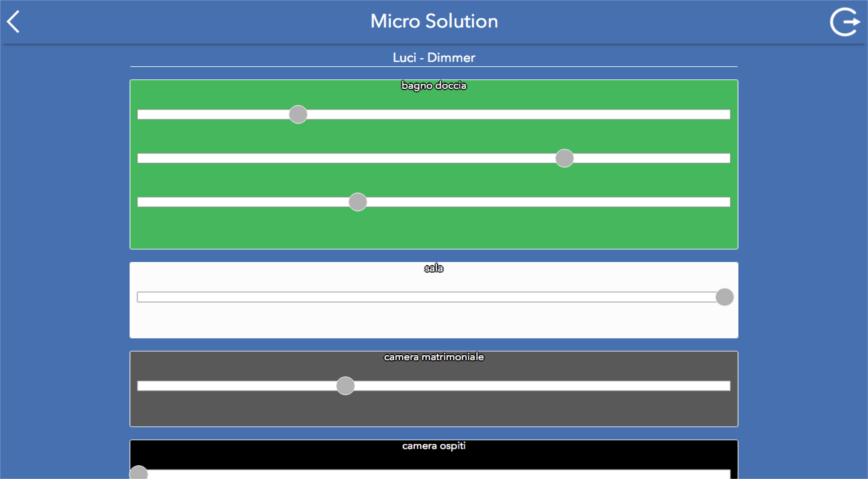Click the Micro Solution title
Image resolution: width=868 pixels, height=479 pixels.
point(434,21)
